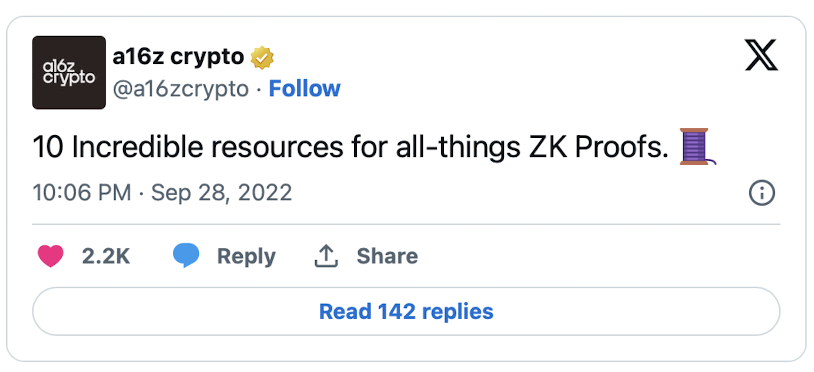Open the @a16zcrypto handle link

tap(181, 89)
